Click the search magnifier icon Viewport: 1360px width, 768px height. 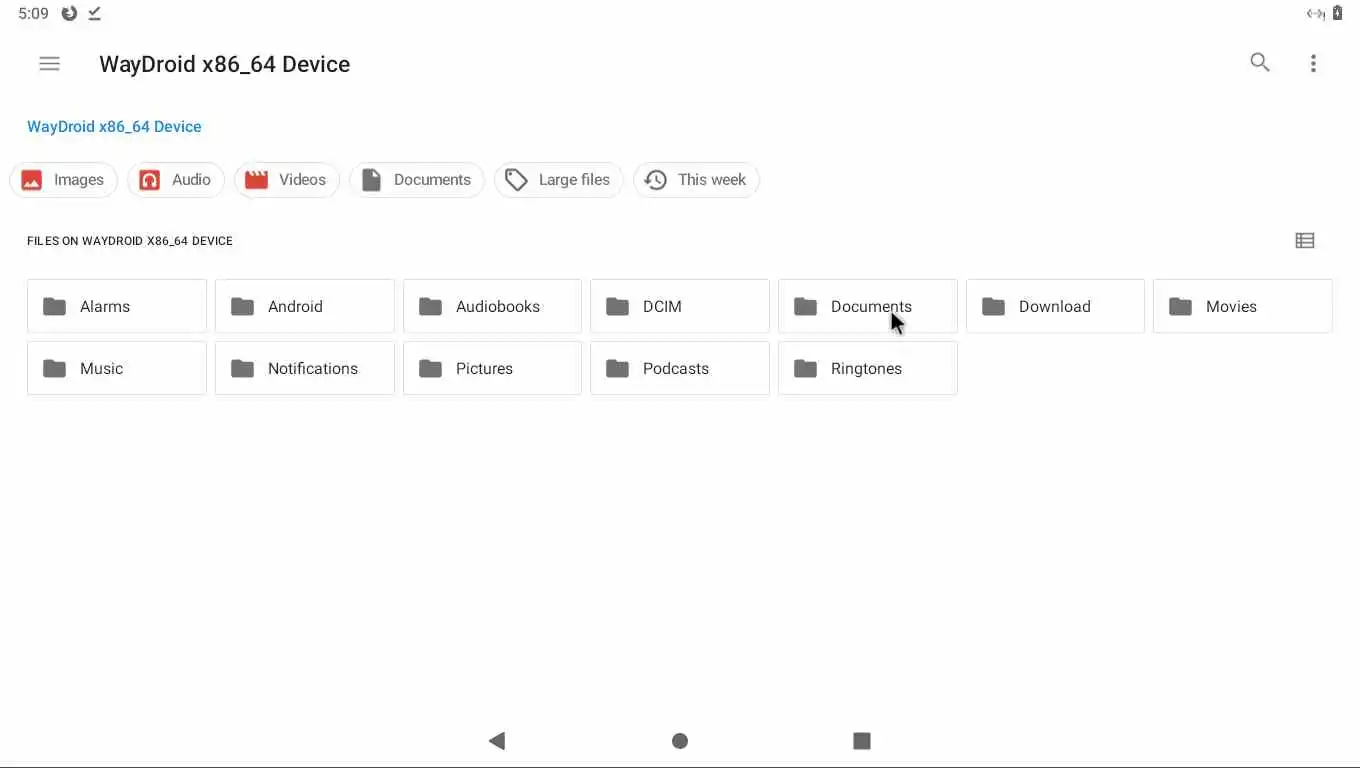[1260, 63]
